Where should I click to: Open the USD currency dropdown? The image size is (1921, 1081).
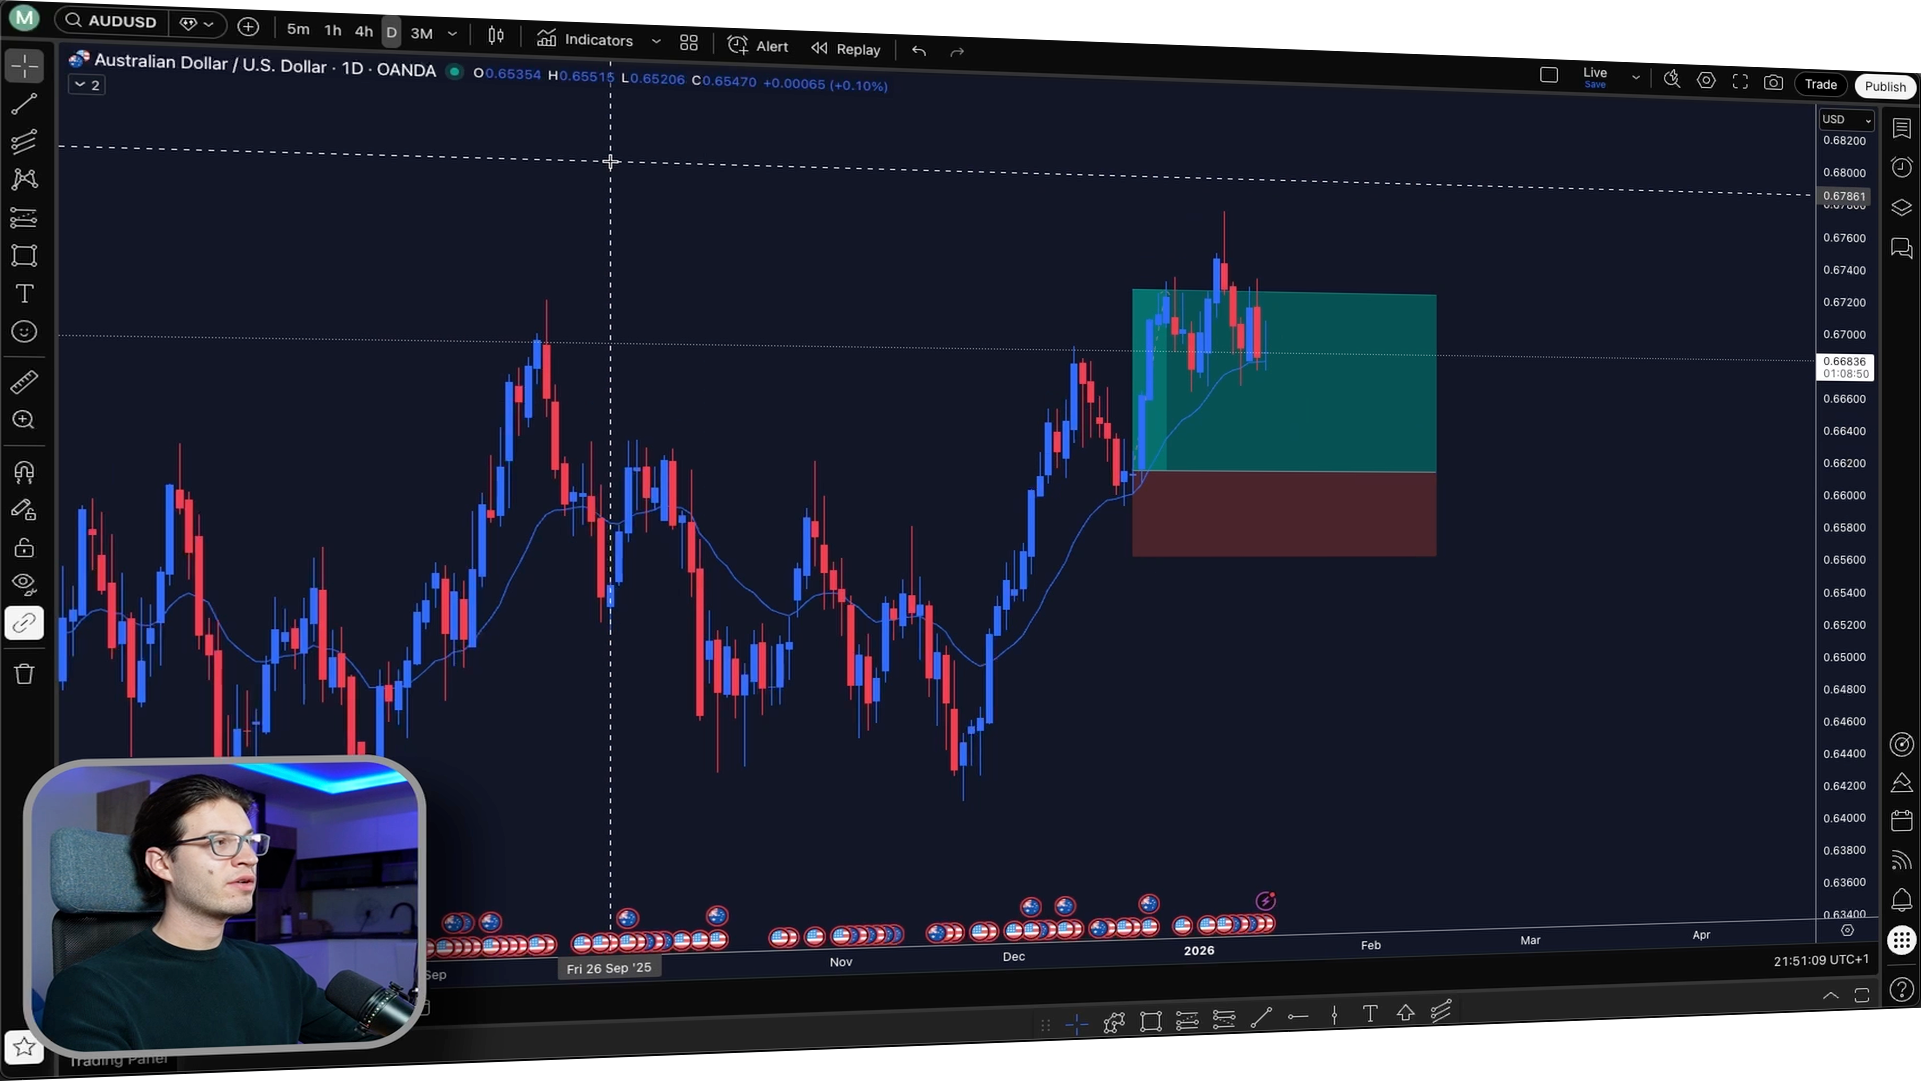click(1845, 120)
